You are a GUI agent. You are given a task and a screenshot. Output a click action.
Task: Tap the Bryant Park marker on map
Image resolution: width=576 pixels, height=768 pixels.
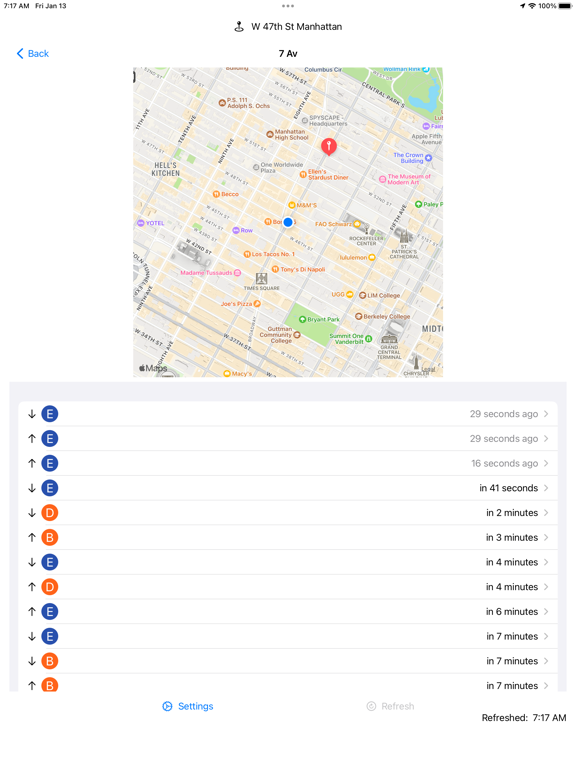pos(302,319)
